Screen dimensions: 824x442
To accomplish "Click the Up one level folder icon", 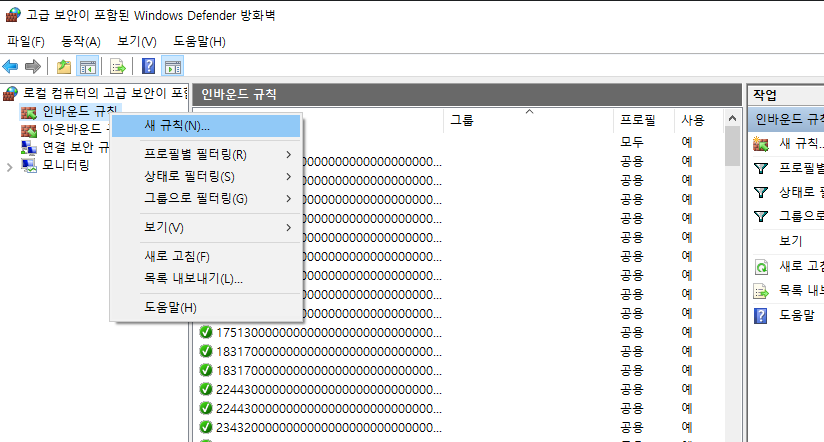I will tap(64, 67).
